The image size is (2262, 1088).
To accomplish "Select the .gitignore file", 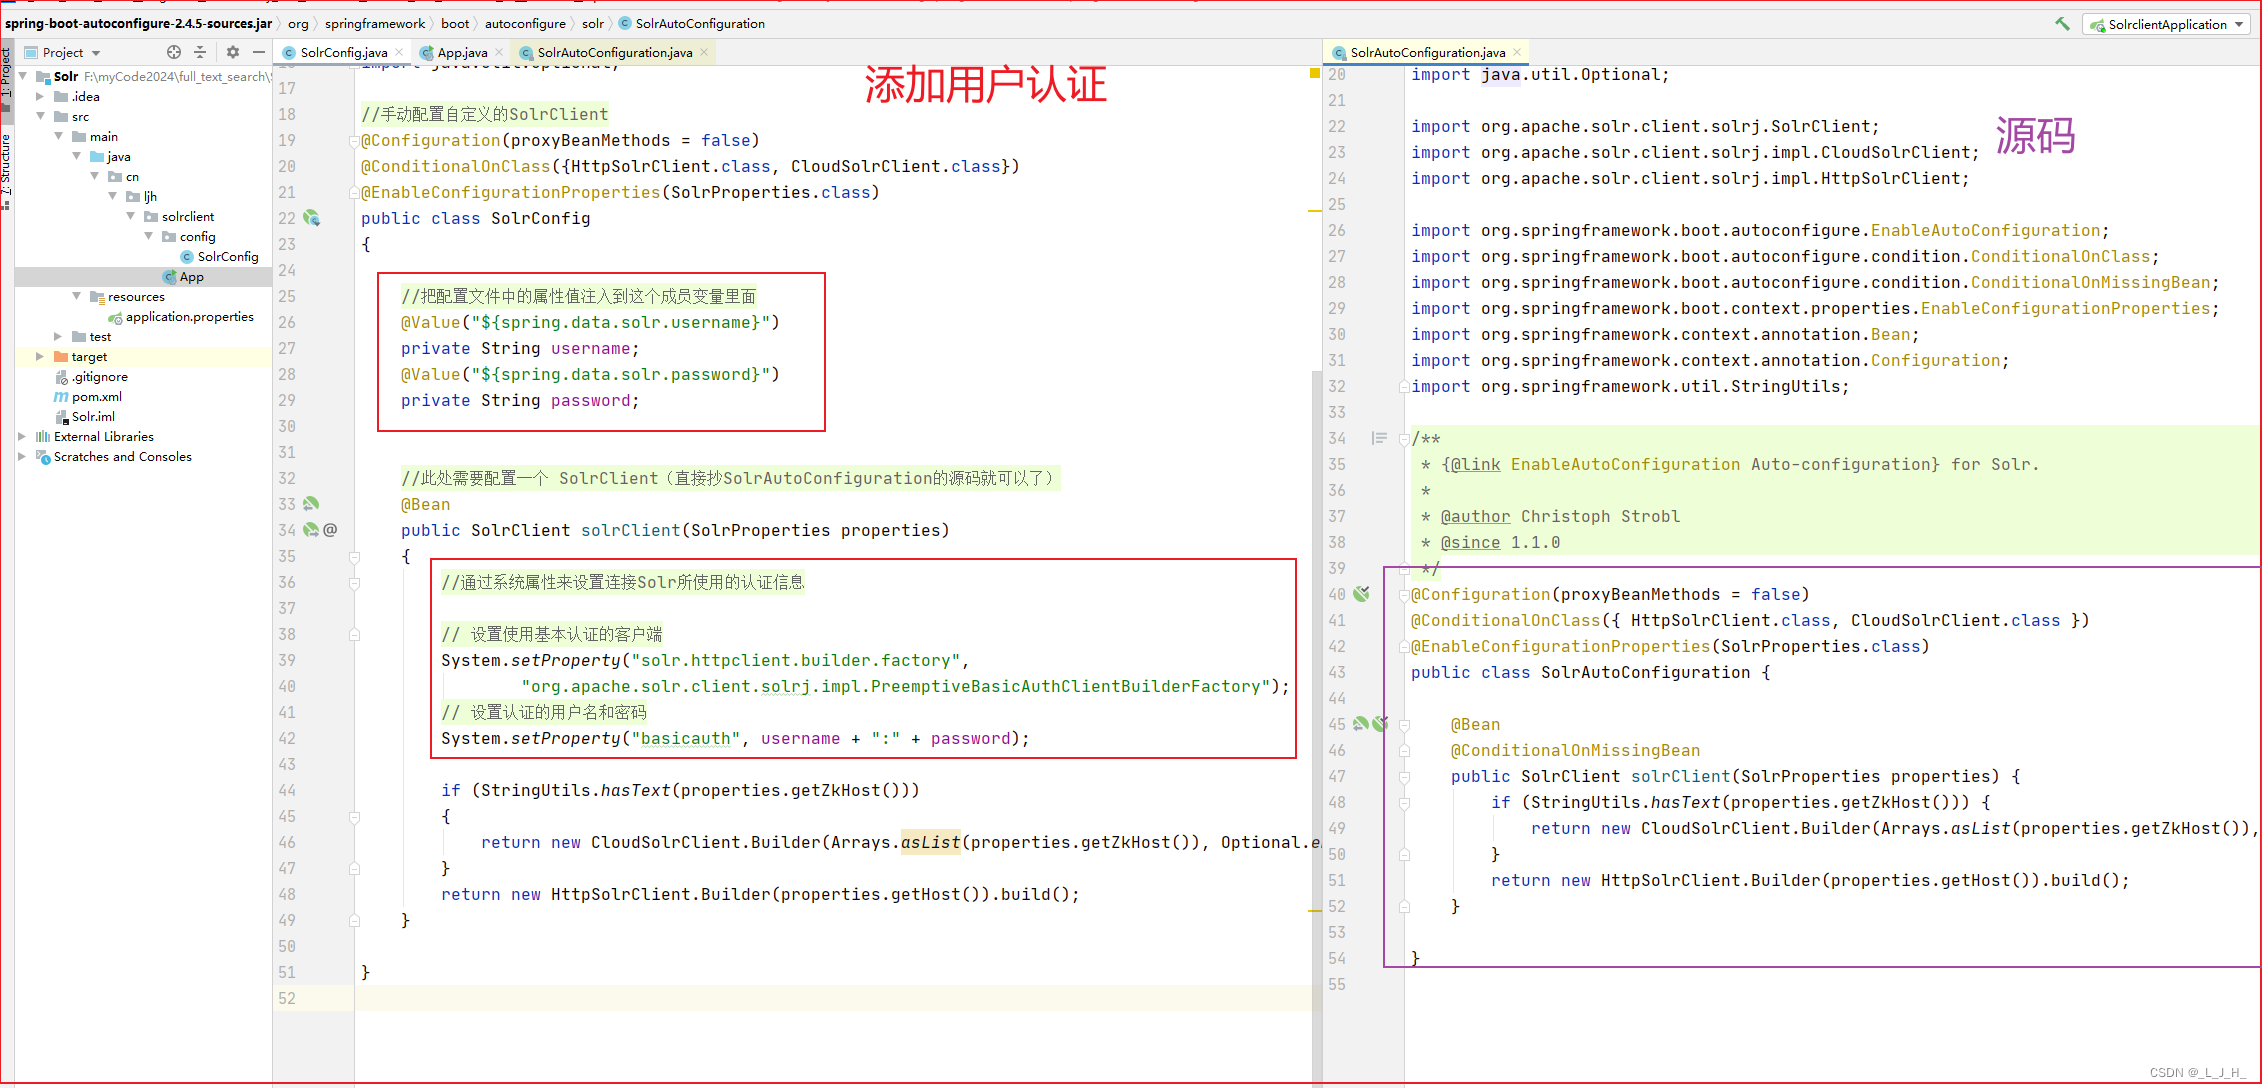I will click(x=91, y=376).
